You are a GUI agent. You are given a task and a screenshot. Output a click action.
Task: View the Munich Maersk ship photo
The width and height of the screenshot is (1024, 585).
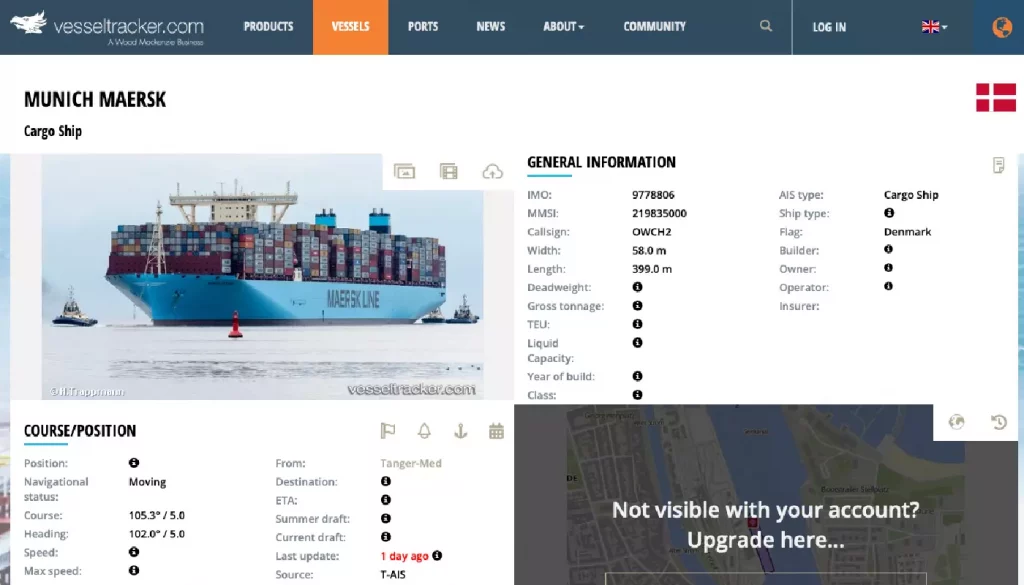[263, 277]
